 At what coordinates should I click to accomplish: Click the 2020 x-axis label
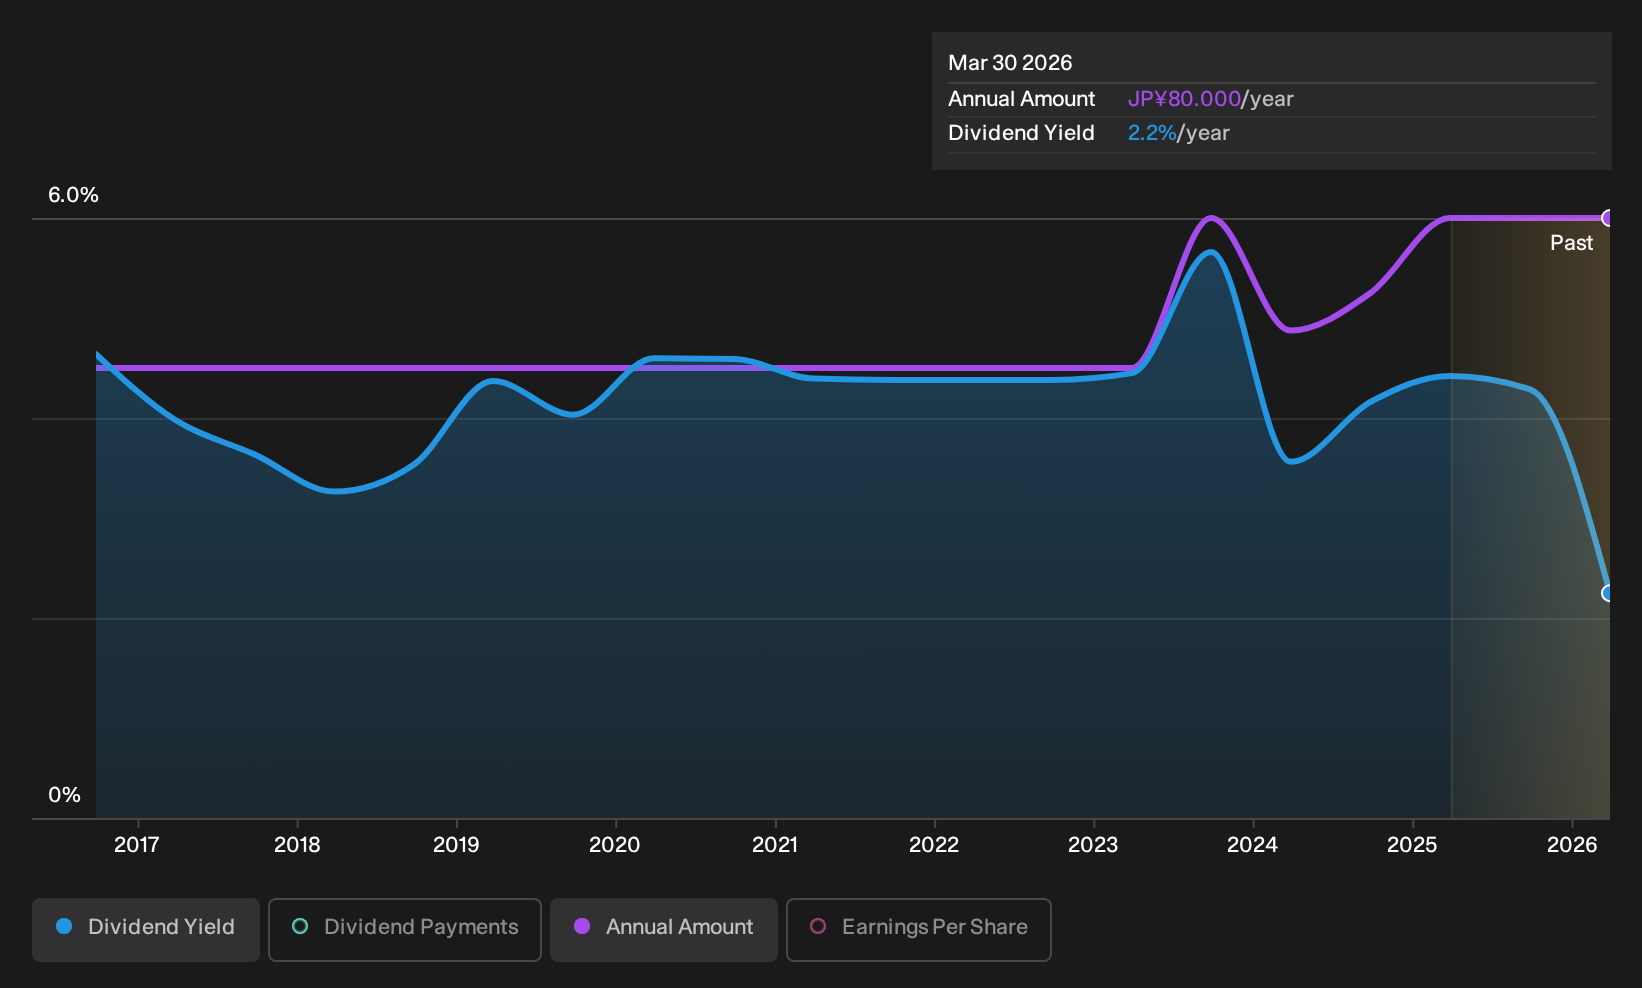tap(615, 845)
